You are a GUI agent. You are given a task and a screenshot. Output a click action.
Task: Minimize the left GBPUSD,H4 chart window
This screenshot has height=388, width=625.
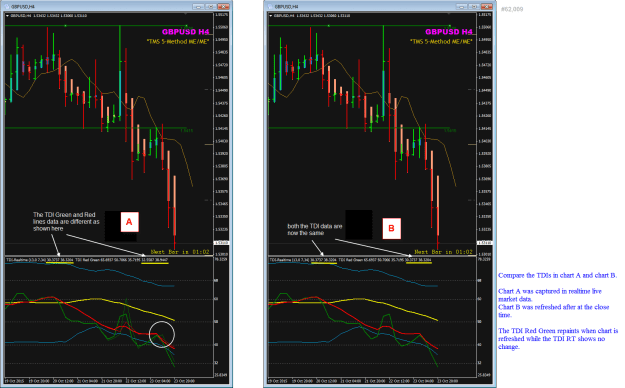pos(199,6)
